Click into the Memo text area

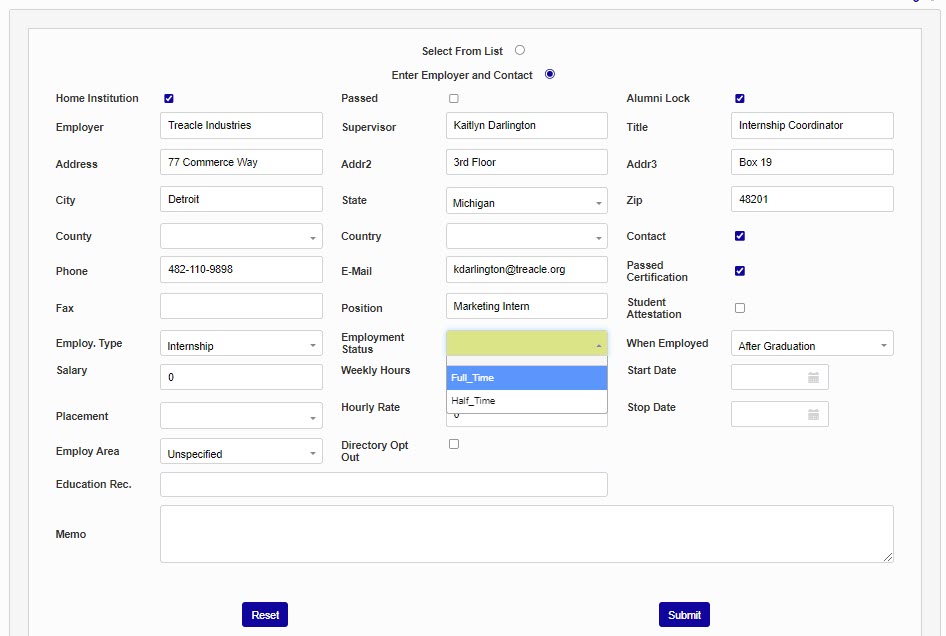pos(526,534)
